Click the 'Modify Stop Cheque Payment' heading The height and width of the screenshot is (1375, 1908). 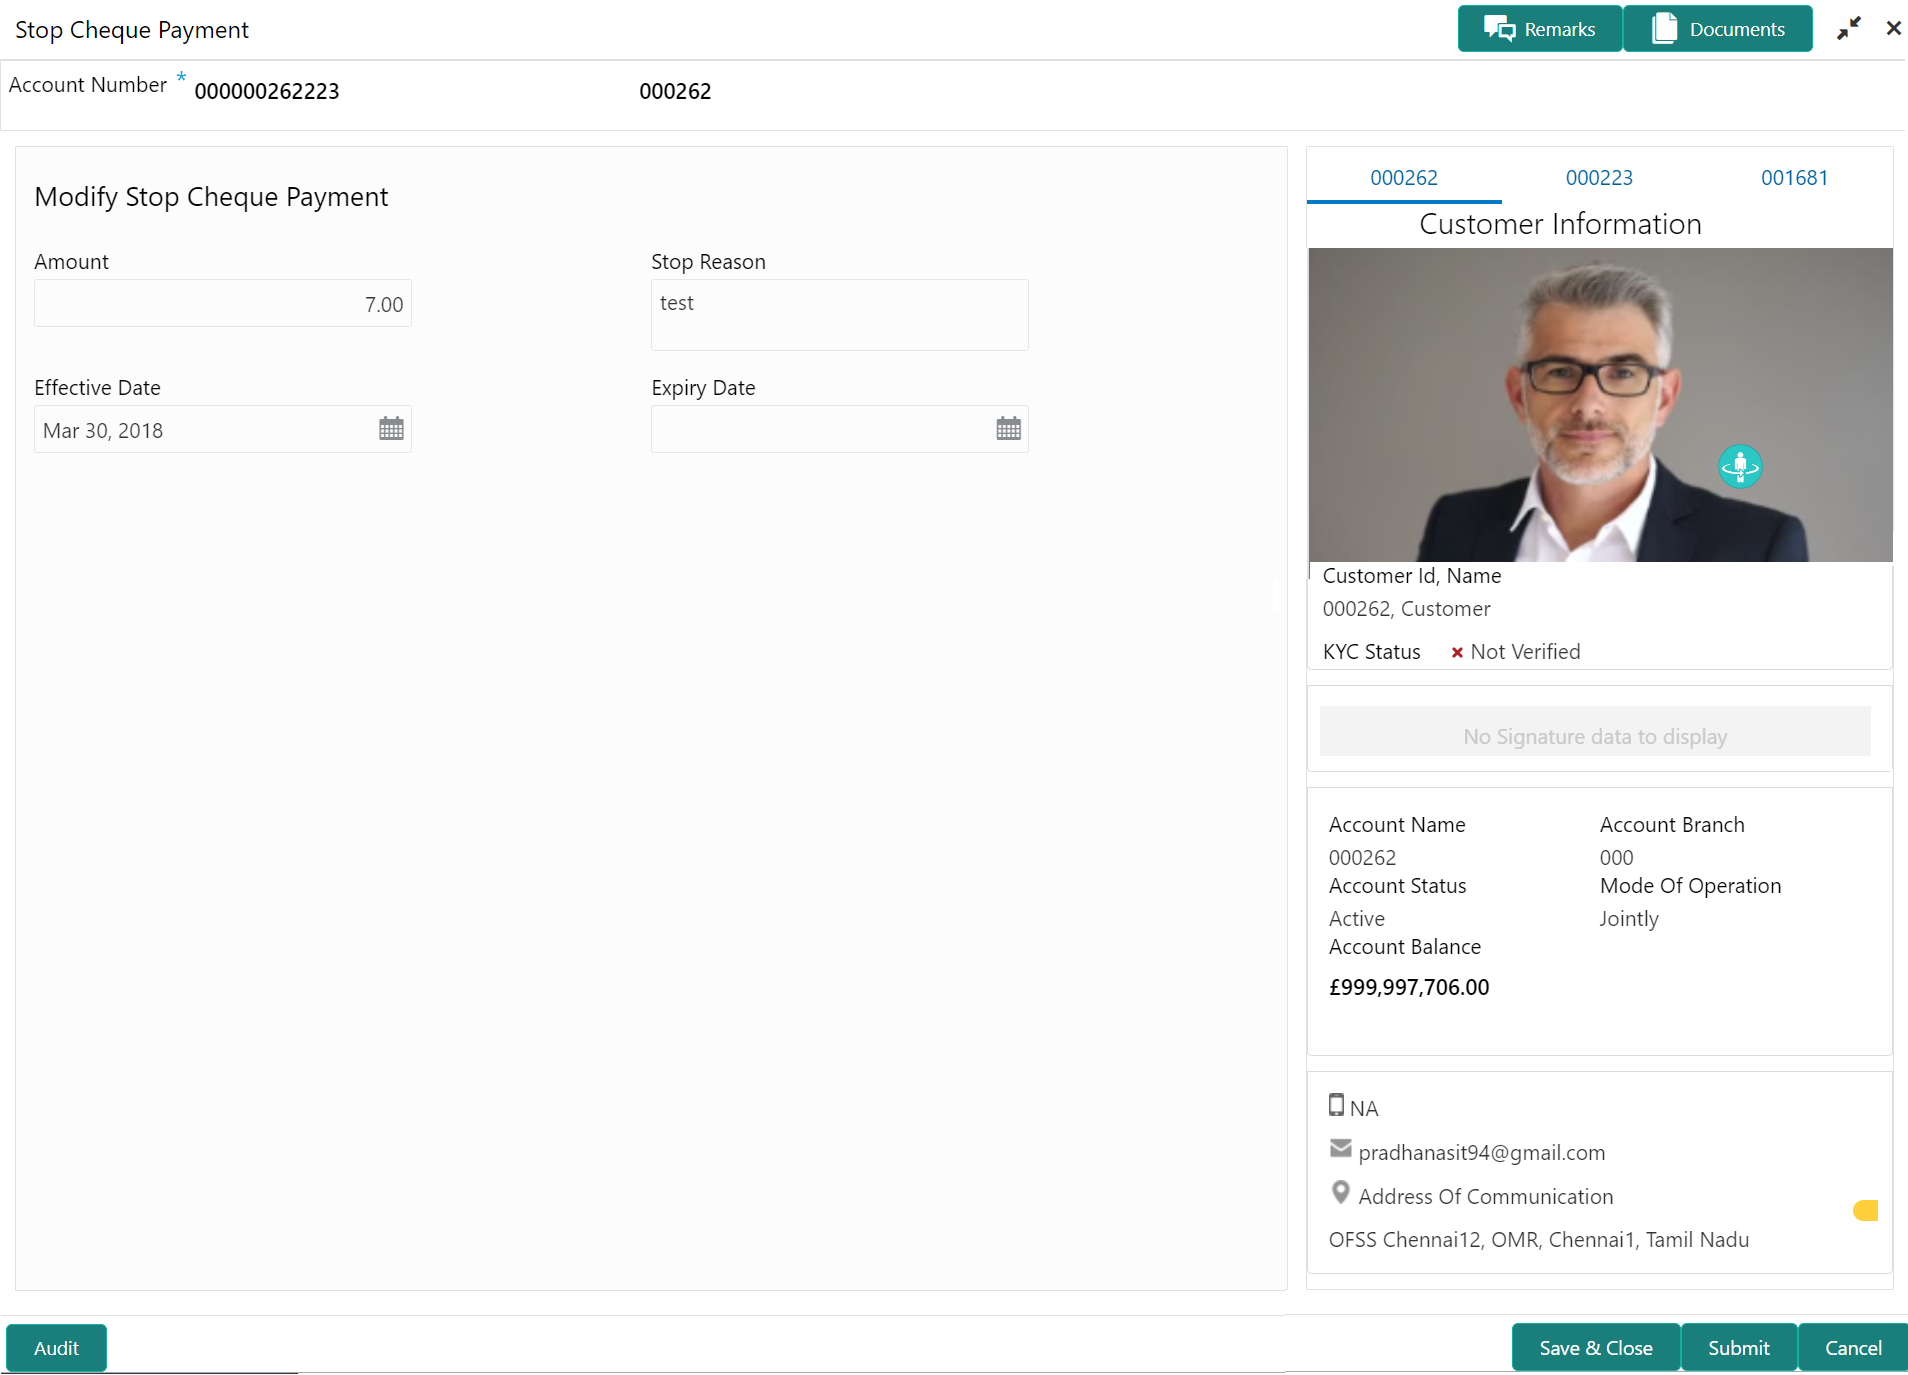tap(211, 197)
